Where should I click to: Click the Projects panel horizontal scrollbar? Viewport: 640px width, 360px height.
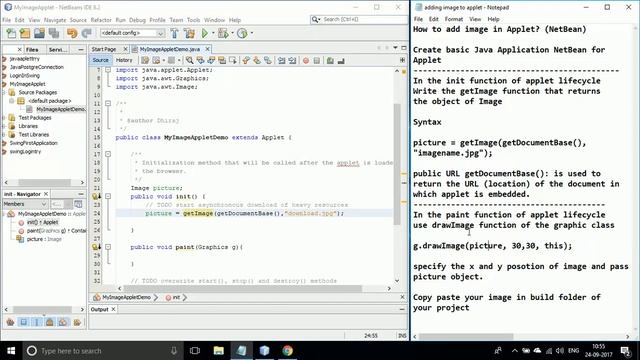tap(44, 182)
